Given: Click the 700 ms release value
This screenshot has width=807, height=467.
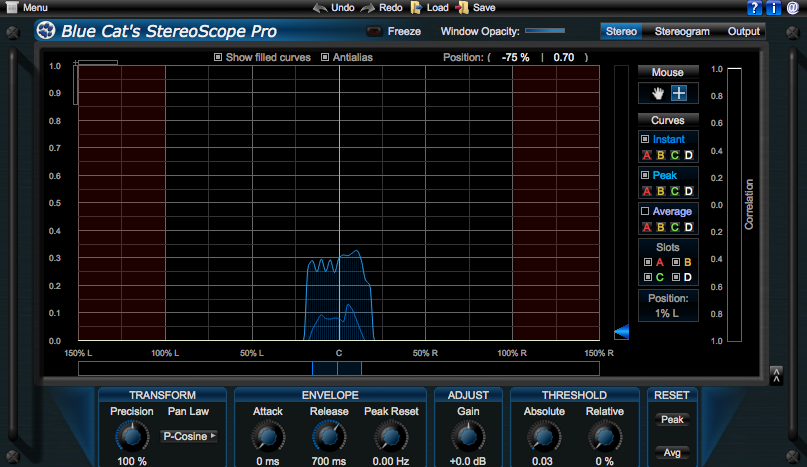Looking at the screenshot, I should pos(329,461).
